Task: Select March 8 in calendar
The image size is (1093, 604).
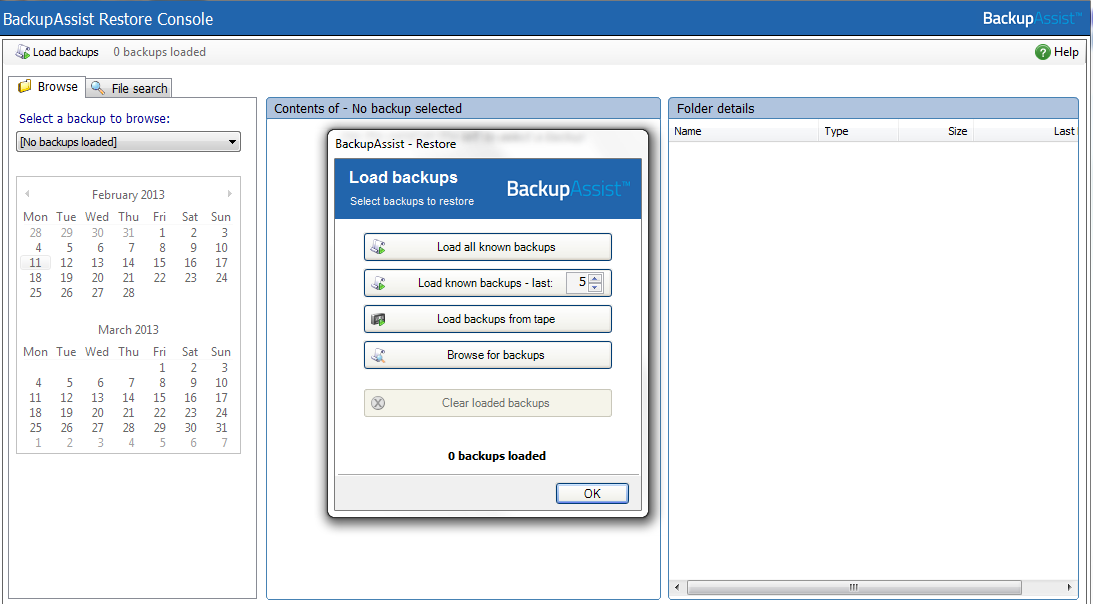Action: coord(162,382)
